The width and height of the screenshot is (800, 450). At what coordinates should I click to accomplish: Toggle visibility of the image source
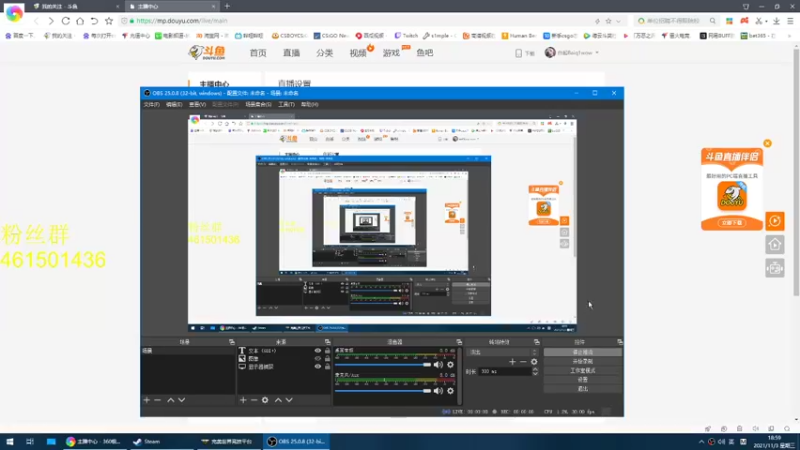point(318,359)
